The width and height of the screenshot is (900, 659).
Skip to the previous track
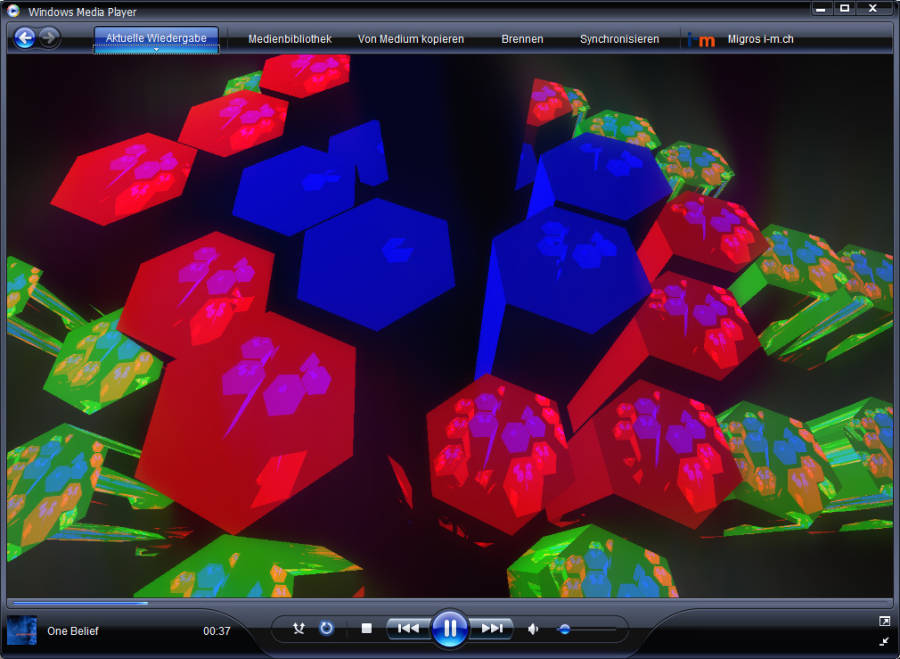tap(408, 629)
